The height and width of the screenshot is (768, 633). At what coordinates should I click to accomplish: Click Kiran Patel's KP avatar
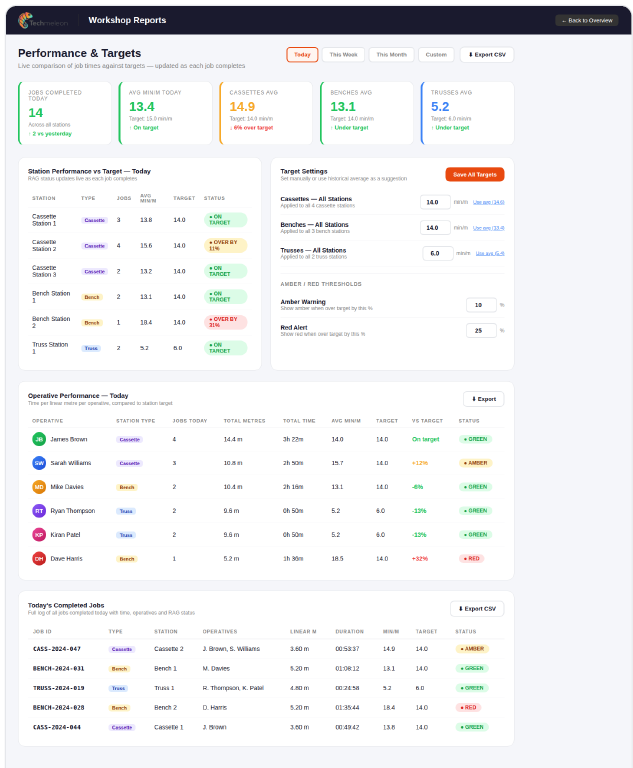tap(39, 535)
